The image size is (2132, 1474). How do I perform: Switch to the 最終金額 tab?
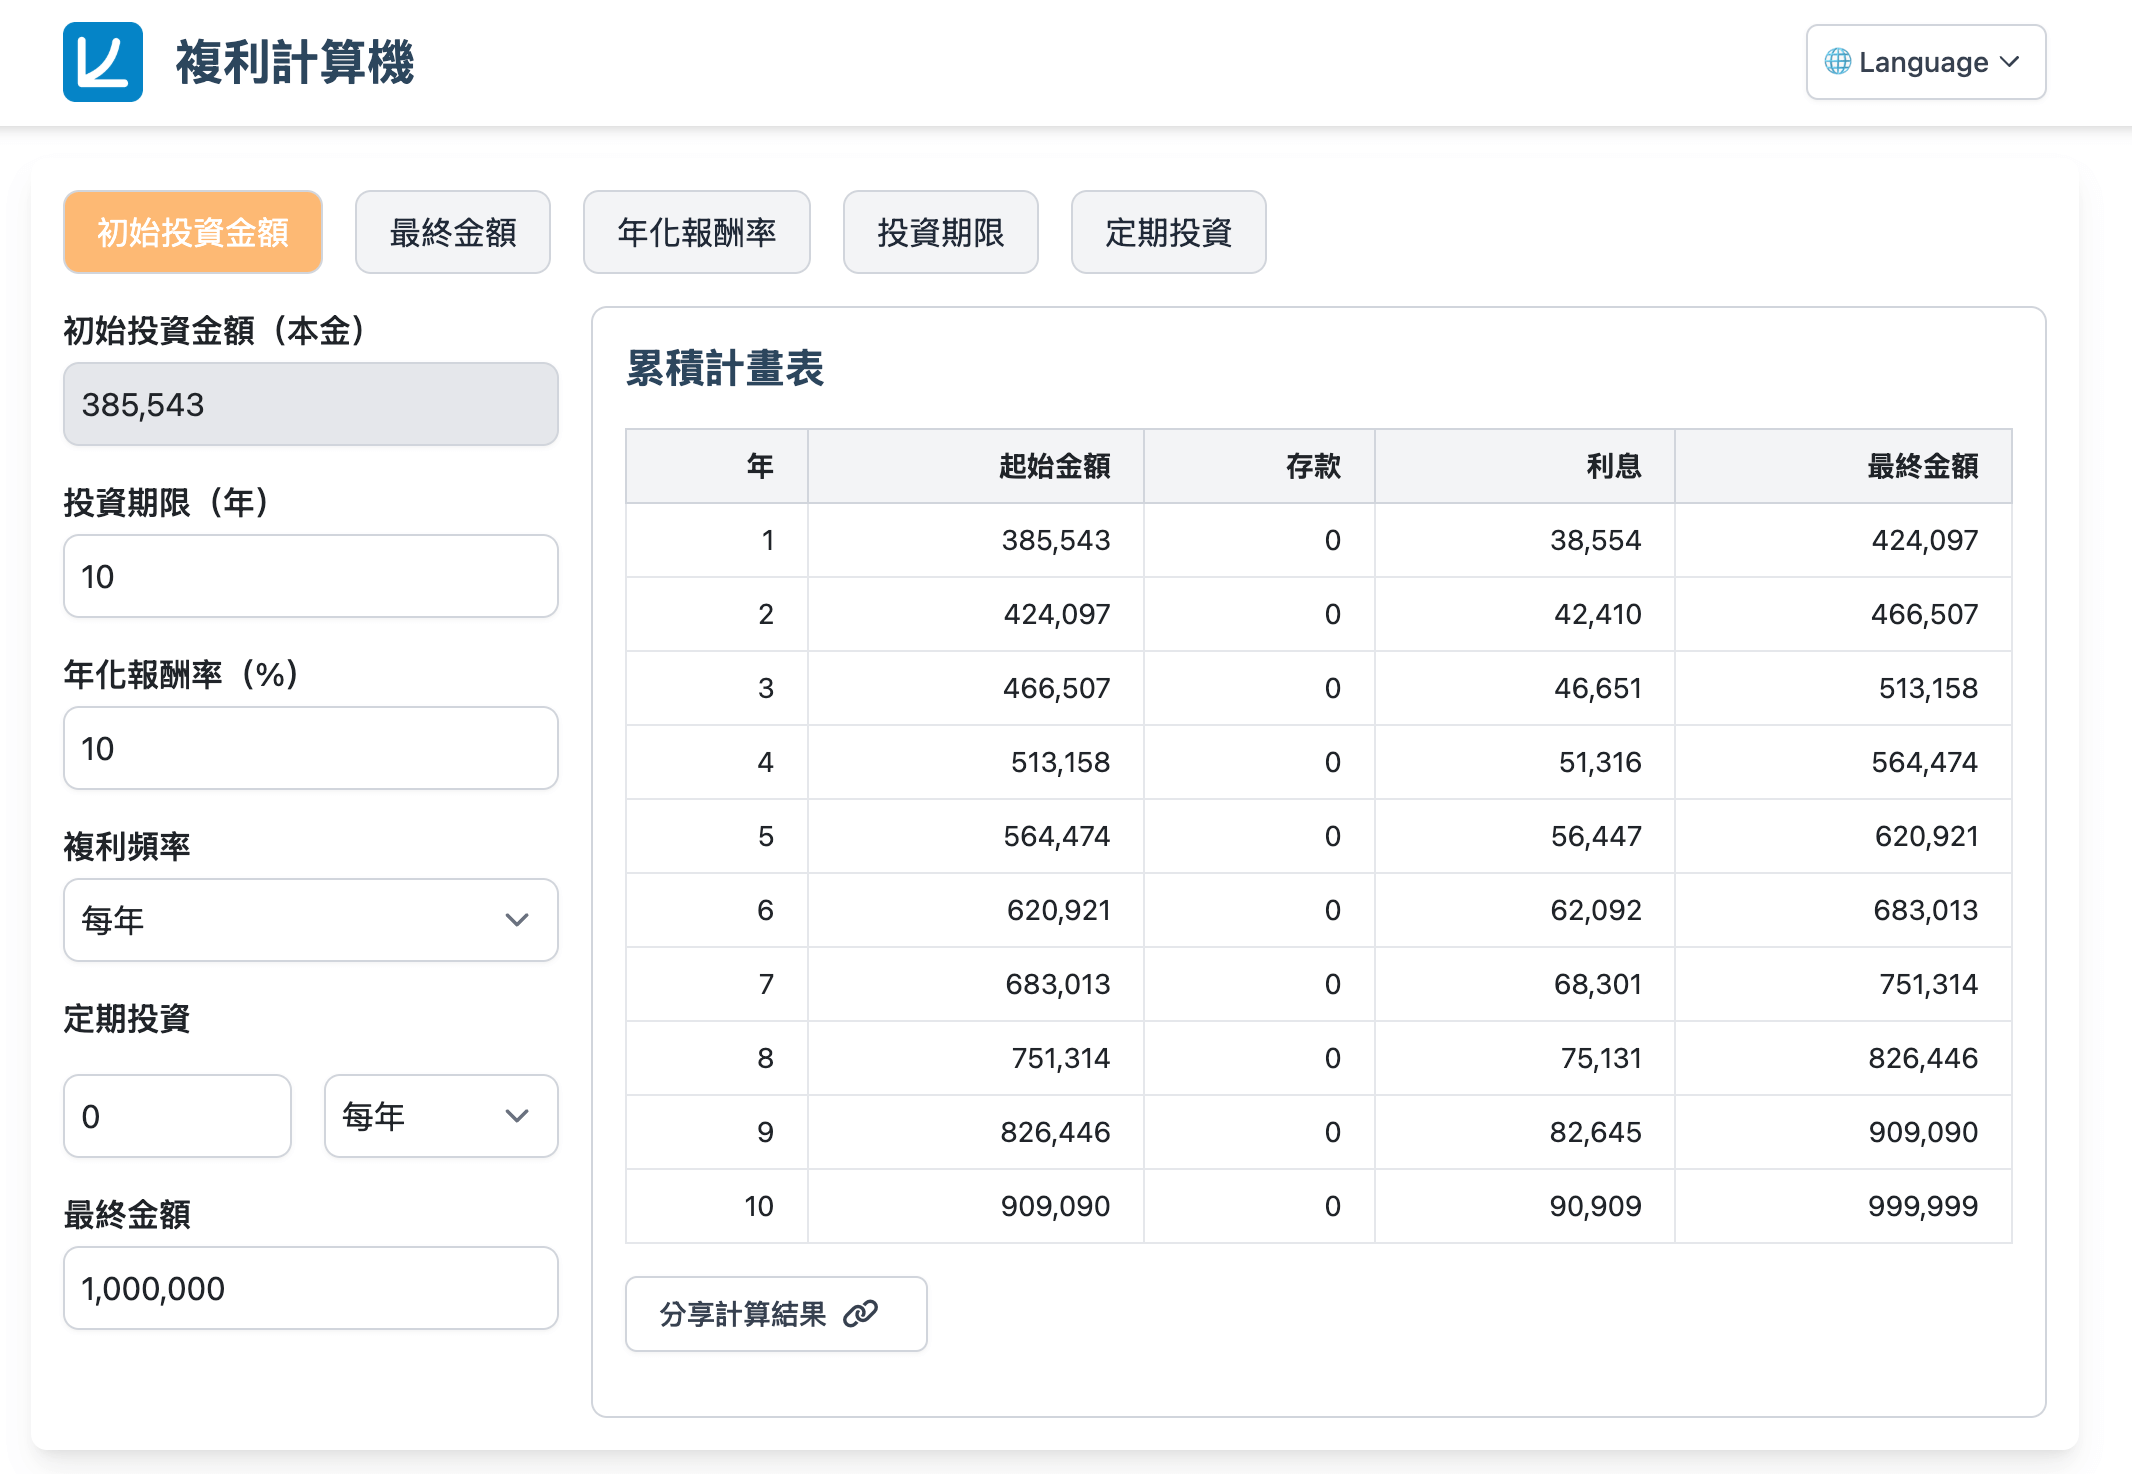point(452,232)
